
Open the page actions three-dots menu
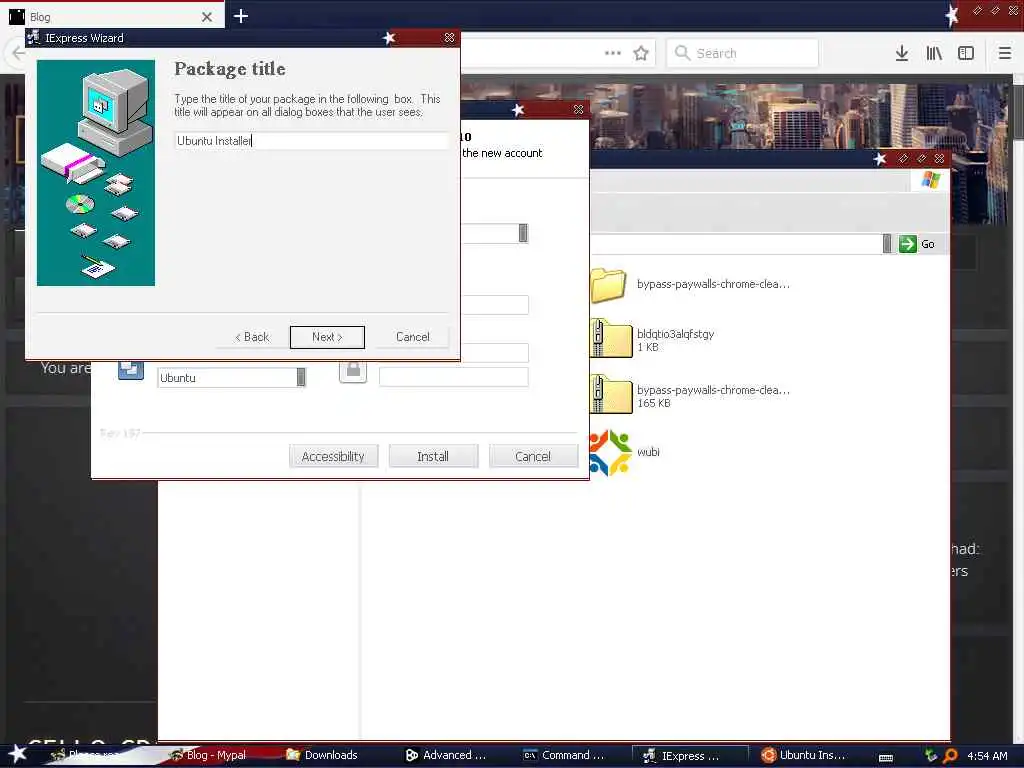tap(613, 53)
